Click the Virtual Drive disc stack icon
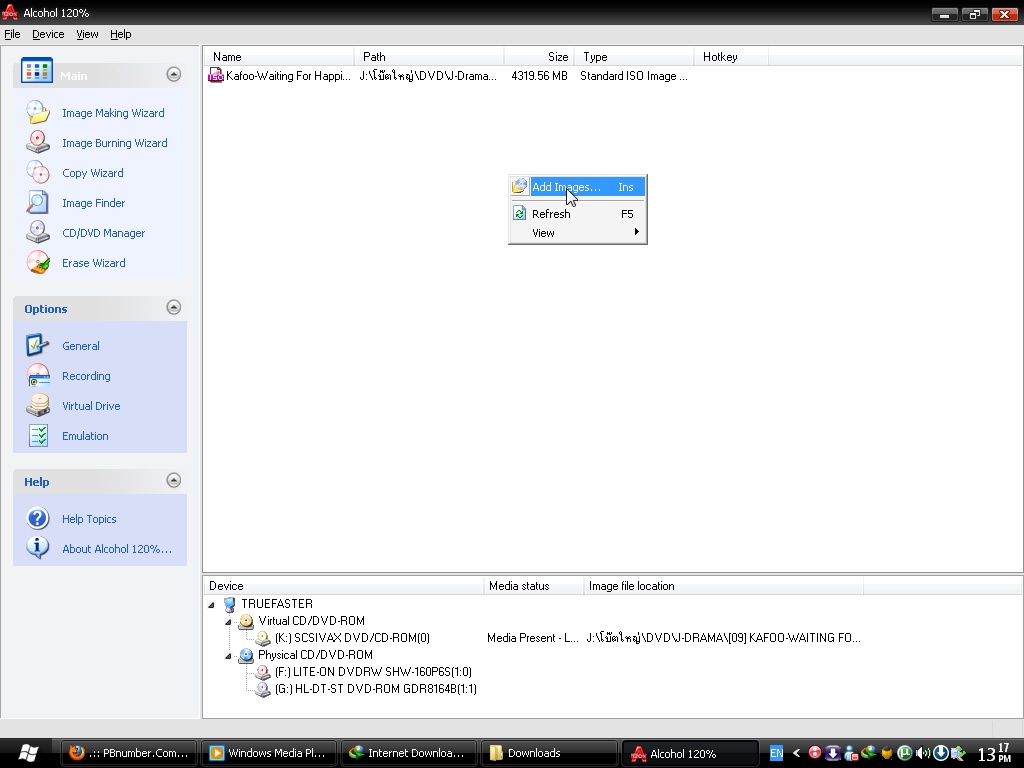The image size is (1024, 768). 38,406
